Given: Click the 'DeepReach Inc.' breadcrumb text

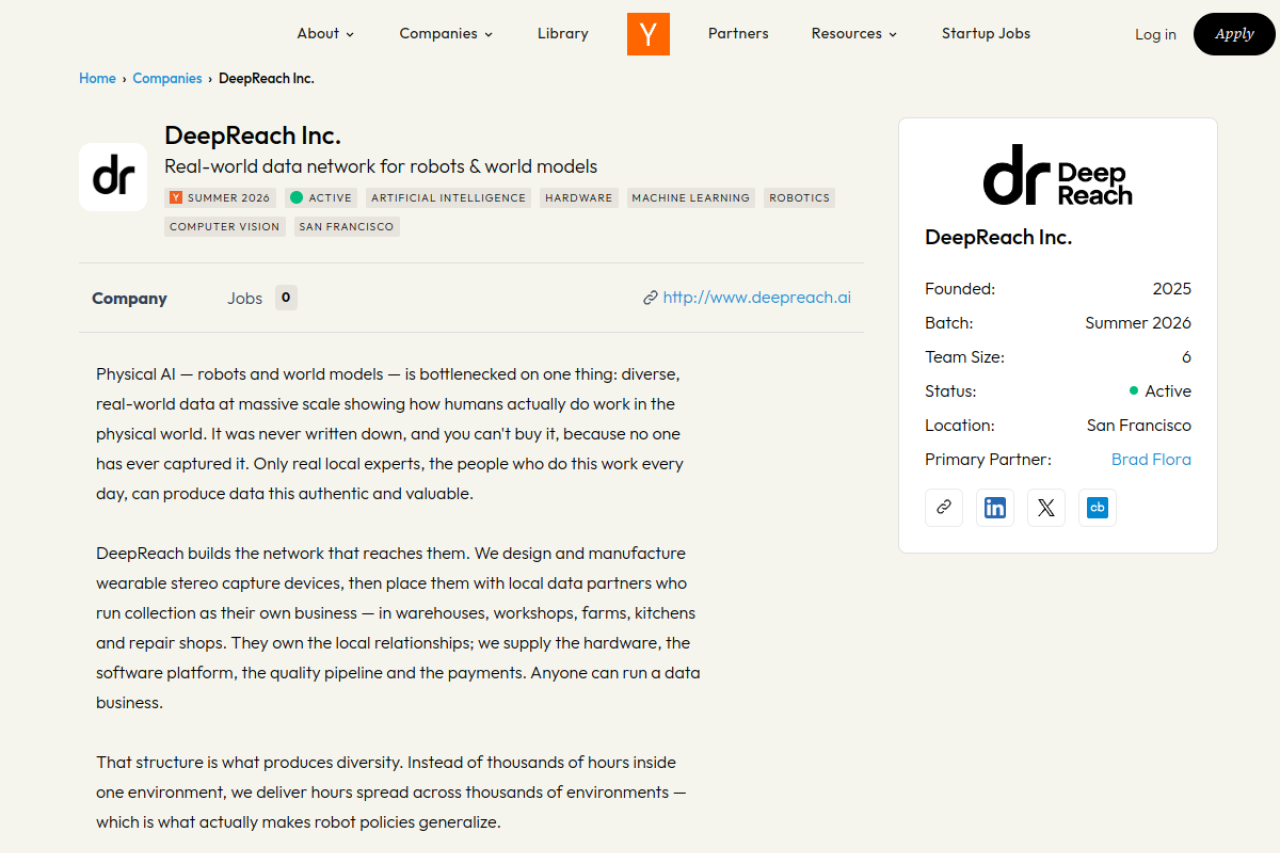Looking at the screenshot, I should click(266, 78).
